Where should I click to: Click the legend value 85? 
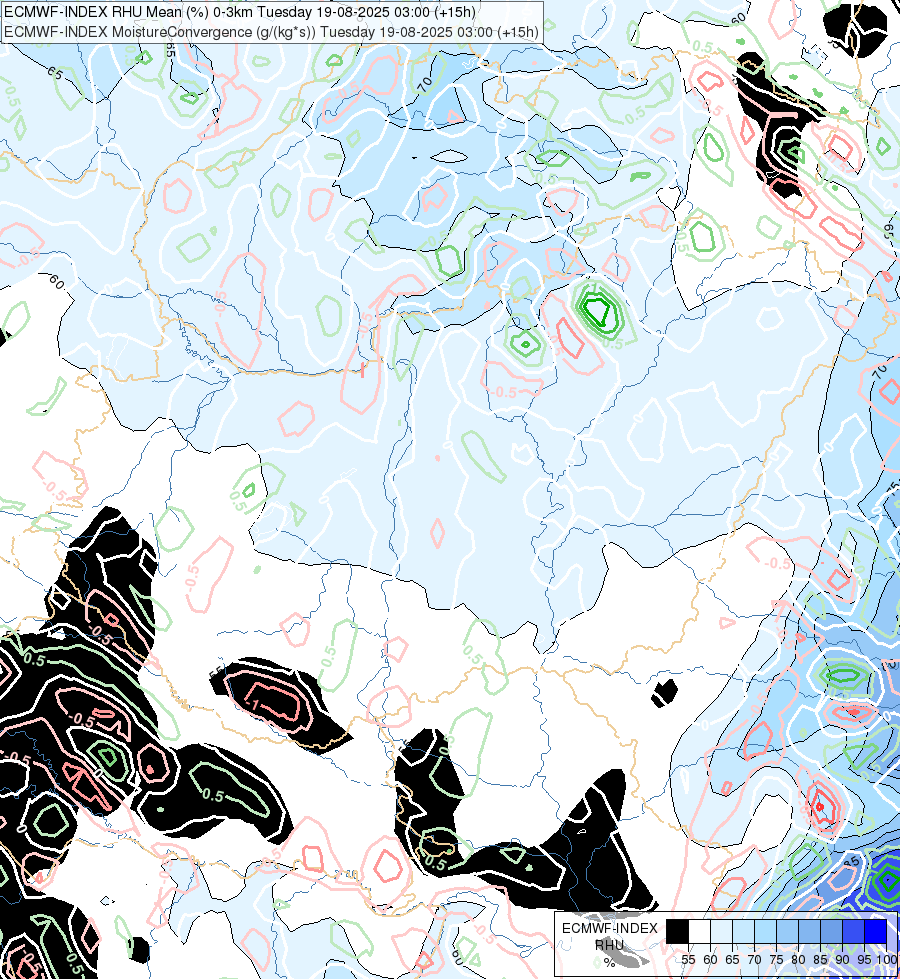pyautogui.click(x=820, y=960)
